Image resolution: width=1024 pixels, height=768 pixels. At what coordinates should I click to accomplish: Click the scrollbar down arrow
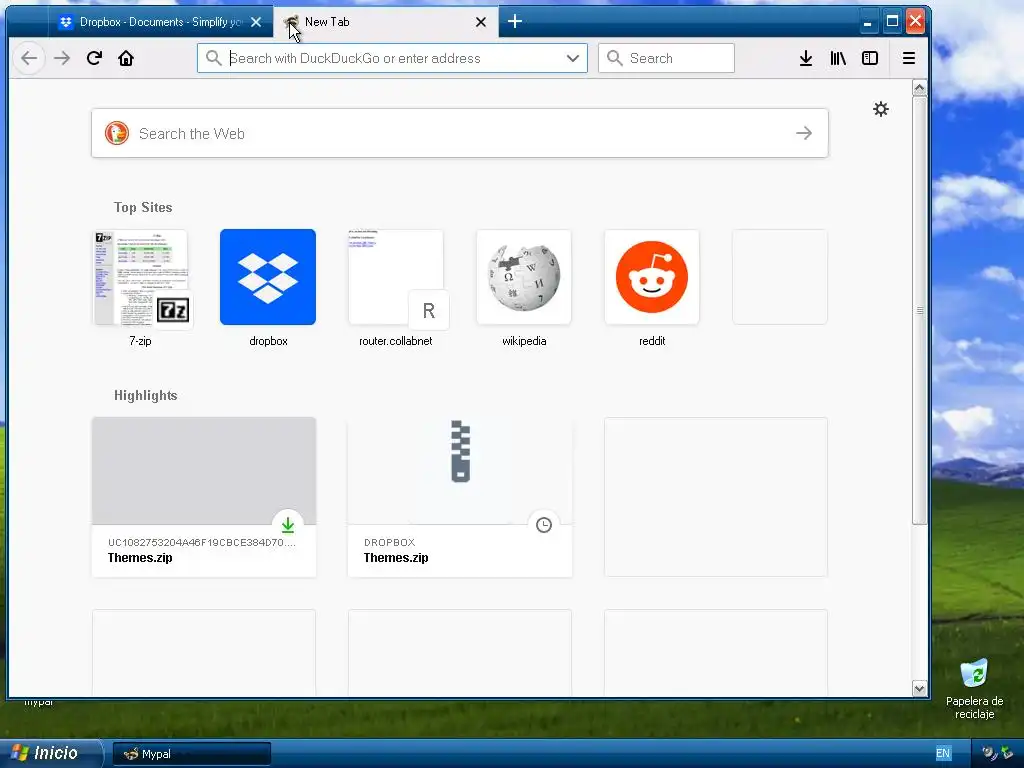(920, 688)
